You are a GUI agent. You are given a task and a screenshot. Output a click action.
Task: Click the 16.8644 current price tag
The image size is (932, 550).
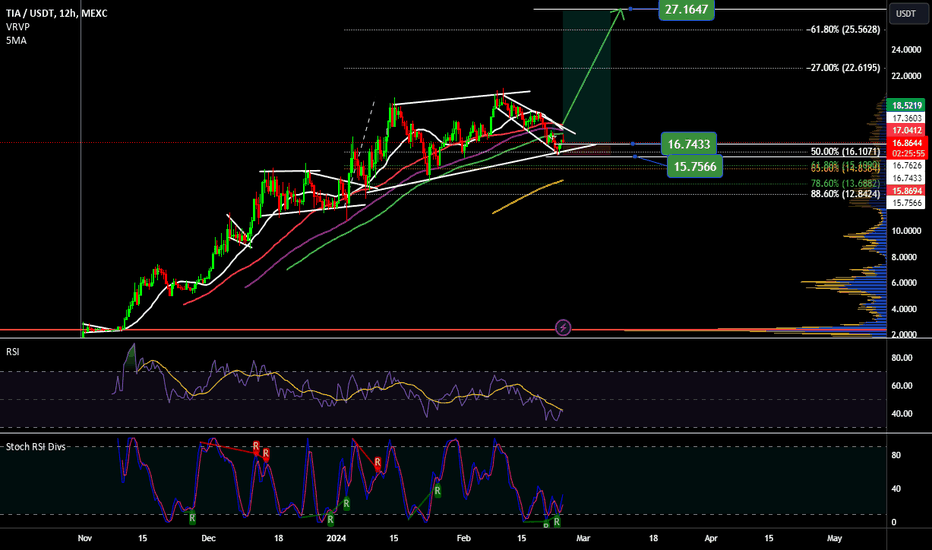click(x=907, y=143)
